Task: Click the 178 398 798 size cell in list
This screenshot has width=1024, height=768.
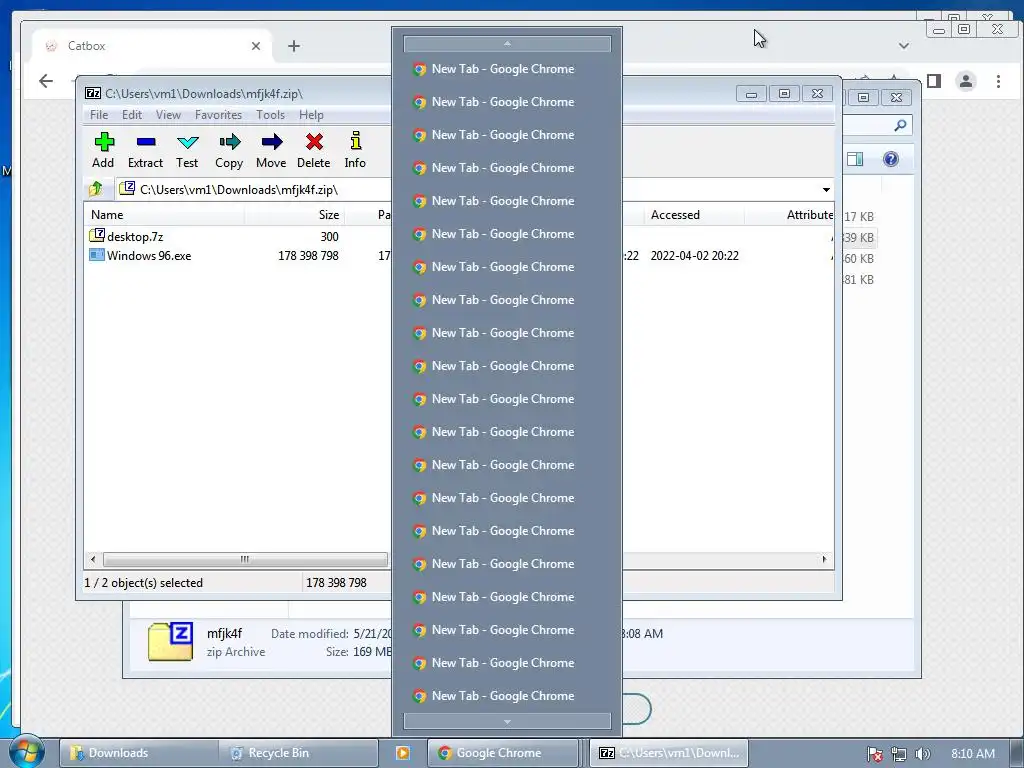Action: [x=308, y=256]
